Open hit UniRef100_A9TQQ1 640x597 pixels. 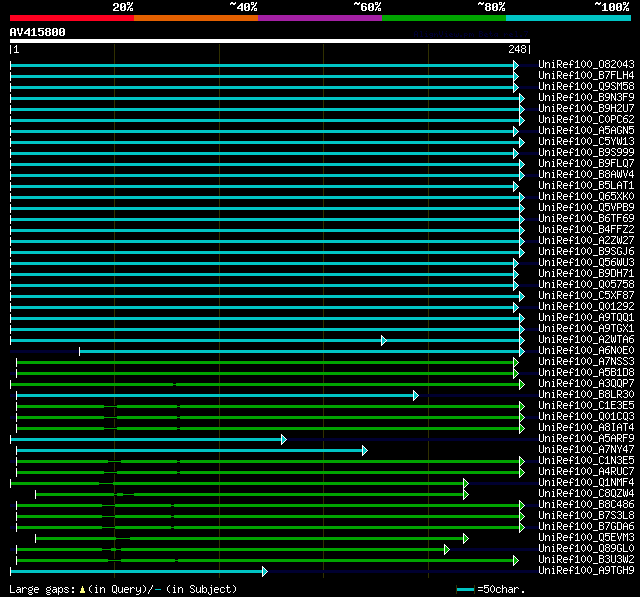[x=586, y=318]
